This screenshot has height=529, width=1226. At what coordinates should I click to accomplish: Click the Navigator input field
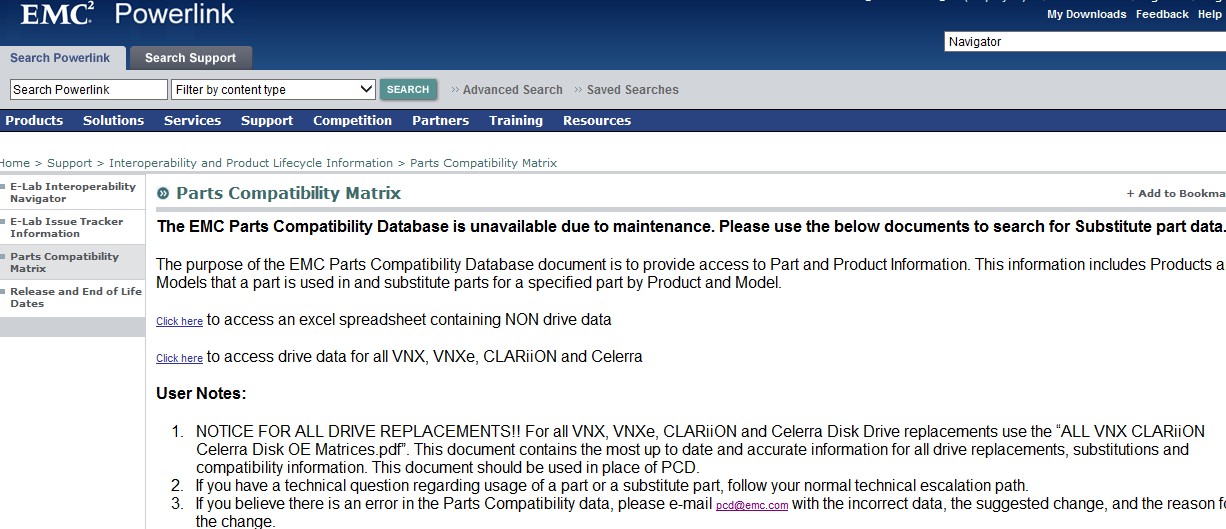[1085, 42]
